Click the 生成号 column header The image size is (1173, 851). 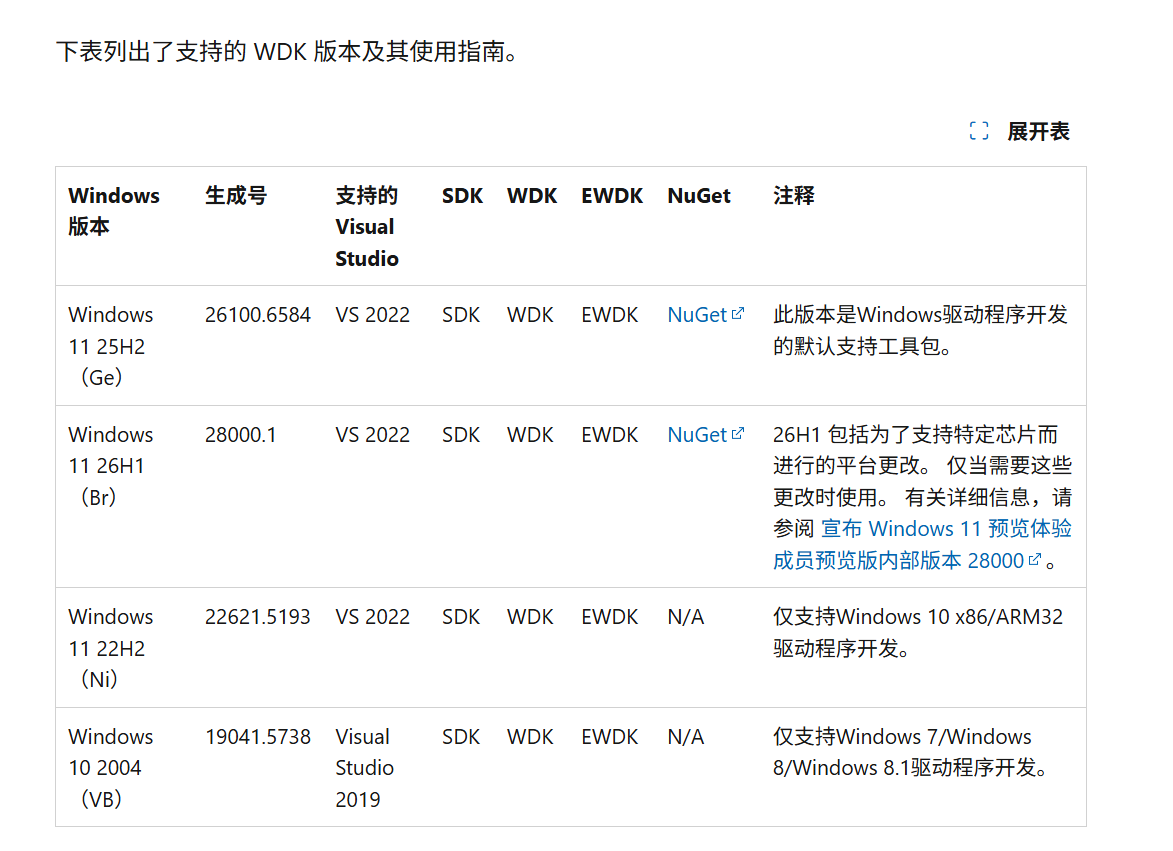(x=236, y=196)
